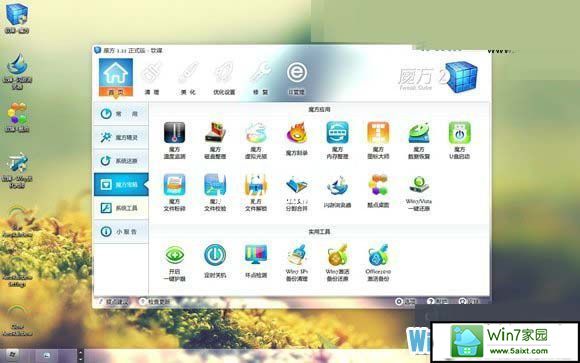The width and height of the screenshot is (580, 363).
Task: Open the blue cube desktop shortcut
Action: pos(17,18)
